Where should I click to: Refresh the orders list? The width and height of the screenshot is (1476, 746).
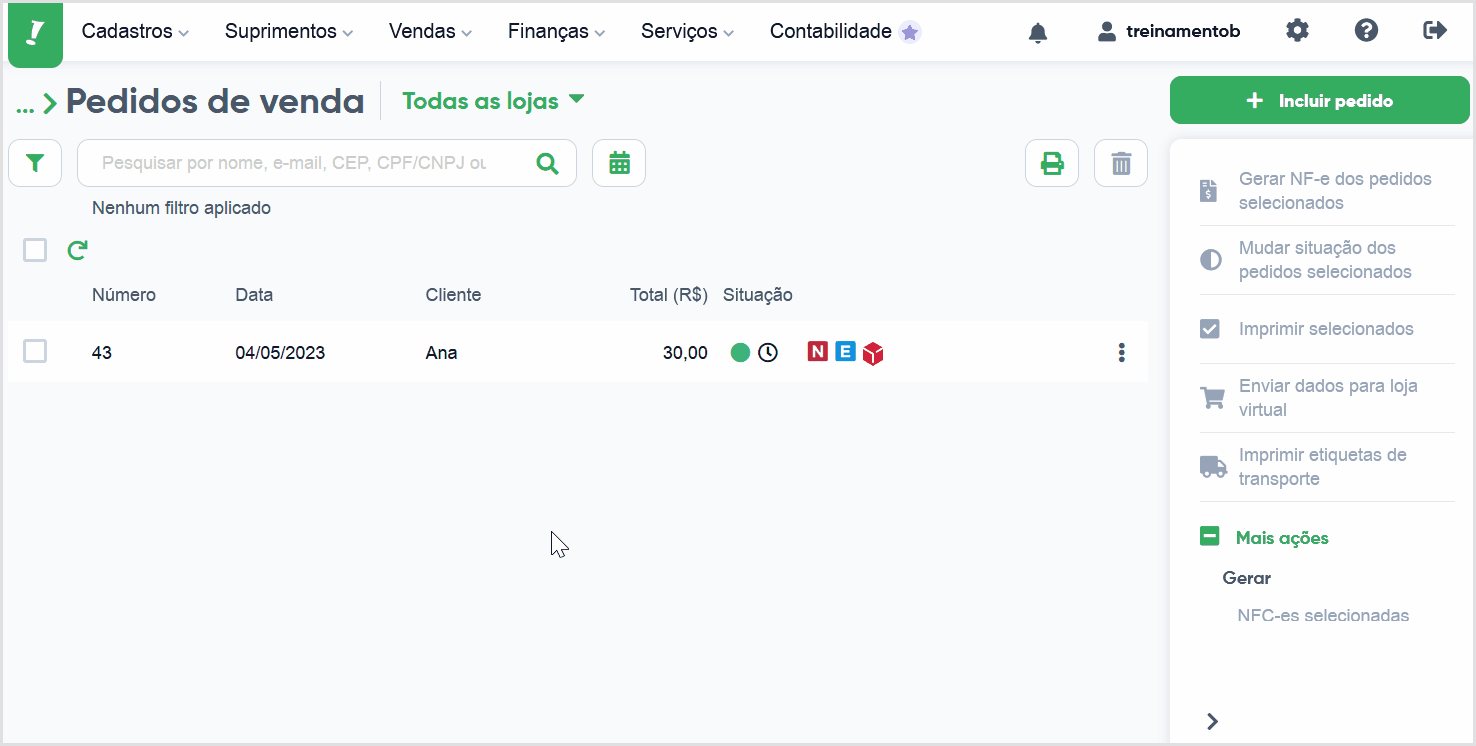click(x=77, y=250)
